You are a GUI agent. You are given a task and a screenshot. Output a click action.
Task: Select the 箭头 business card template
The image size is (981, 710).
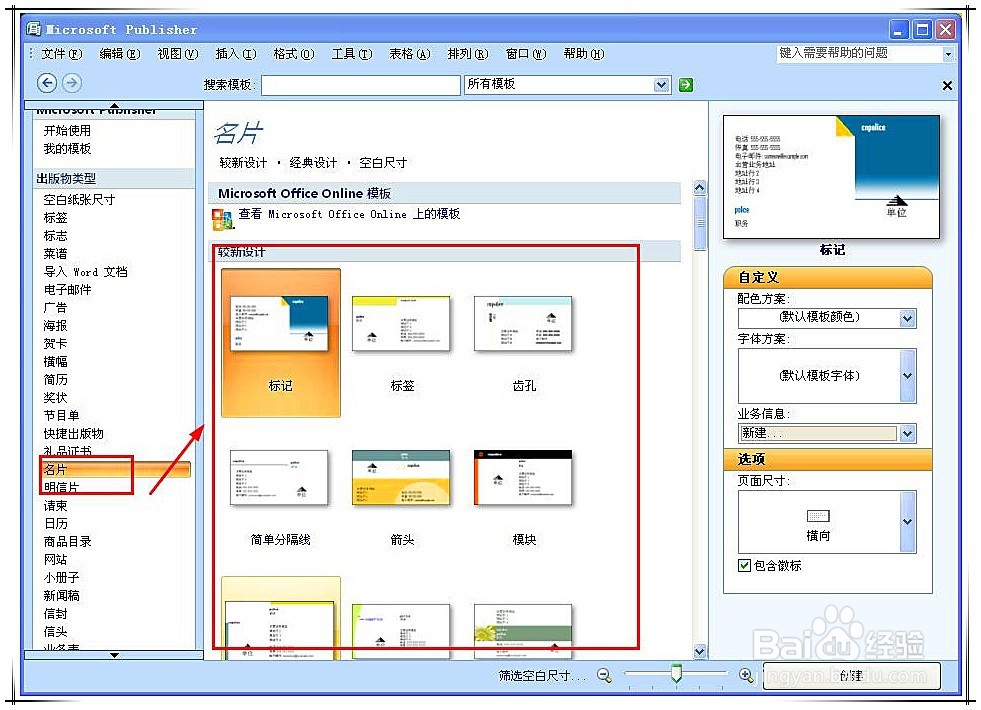click(402, 497)
